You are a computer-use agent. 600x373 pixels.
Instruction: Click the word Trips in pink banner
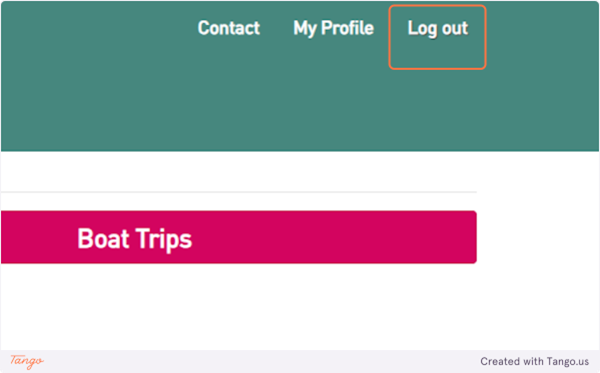tap(163, 239)
